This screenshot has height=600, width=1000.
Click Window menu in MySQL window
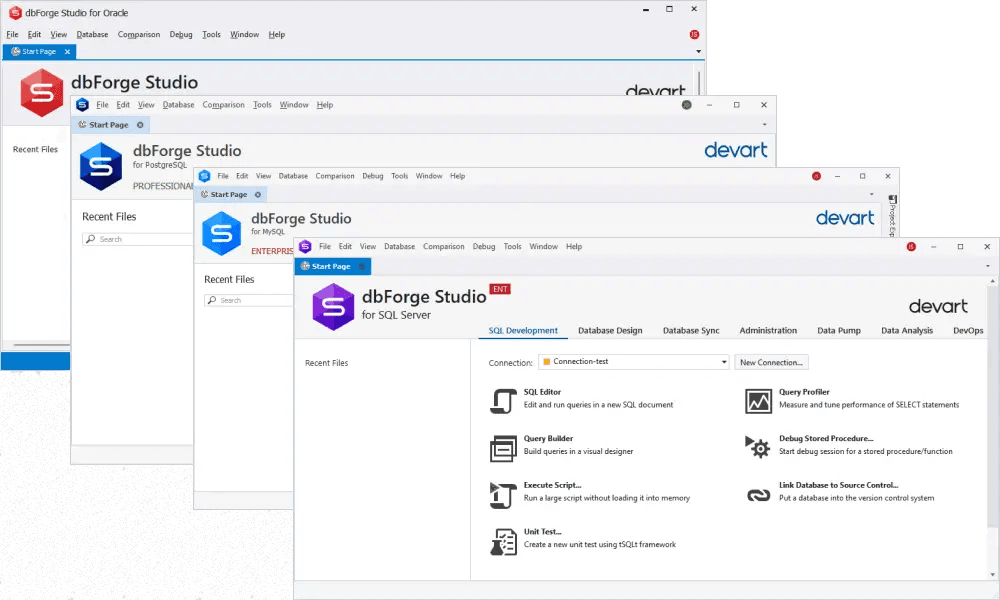tap(429, 176)
